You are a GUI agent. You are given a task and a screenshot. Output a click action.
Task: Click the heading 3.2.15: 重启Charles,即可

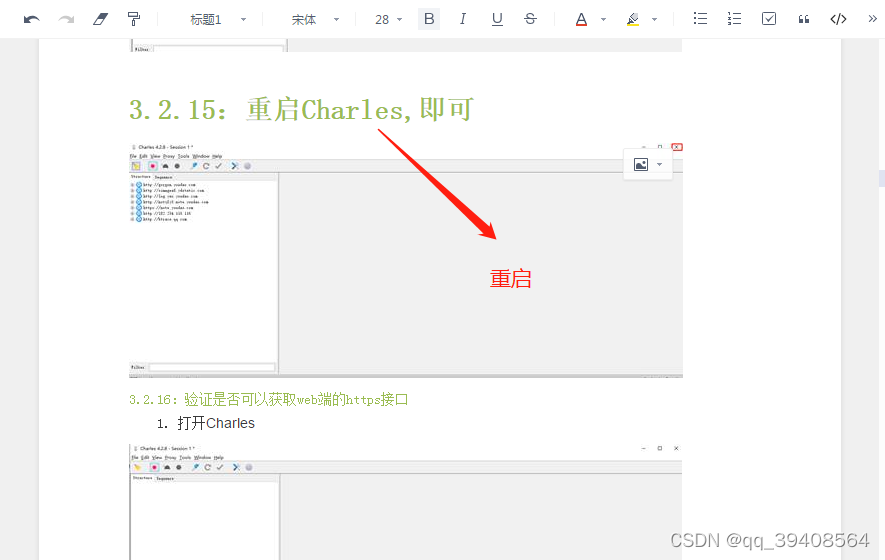pyautogui.click(x=301, y=110)
